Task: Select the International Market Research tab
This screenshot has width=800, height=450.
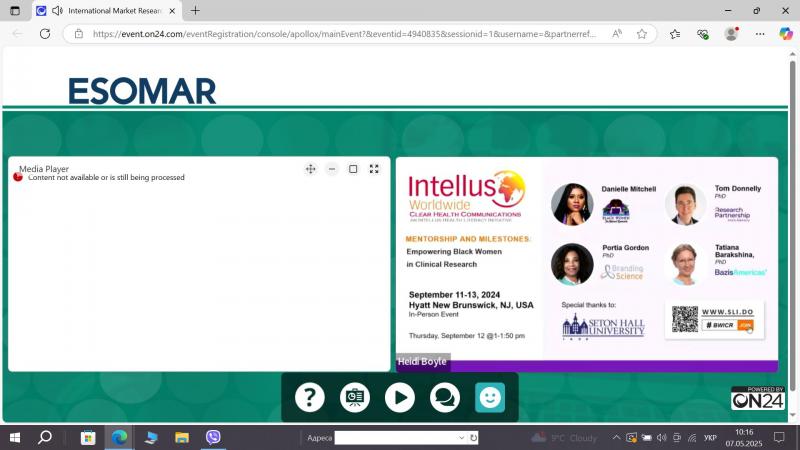Action: (x=108, y=11)
